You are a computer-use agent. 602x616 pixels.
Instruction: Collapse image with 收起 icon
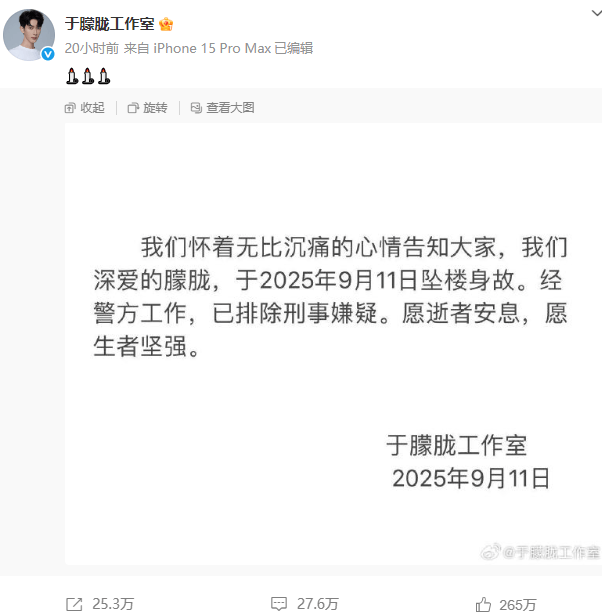pos(70,108)
